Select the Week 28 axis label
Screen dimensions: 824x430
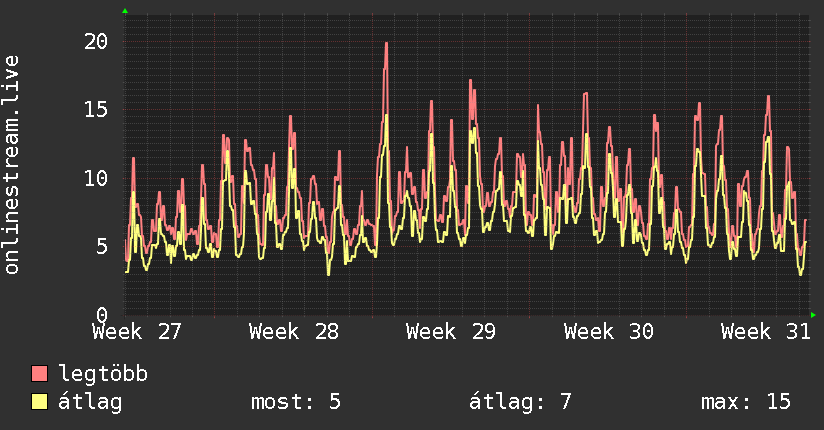click(294, 332)
